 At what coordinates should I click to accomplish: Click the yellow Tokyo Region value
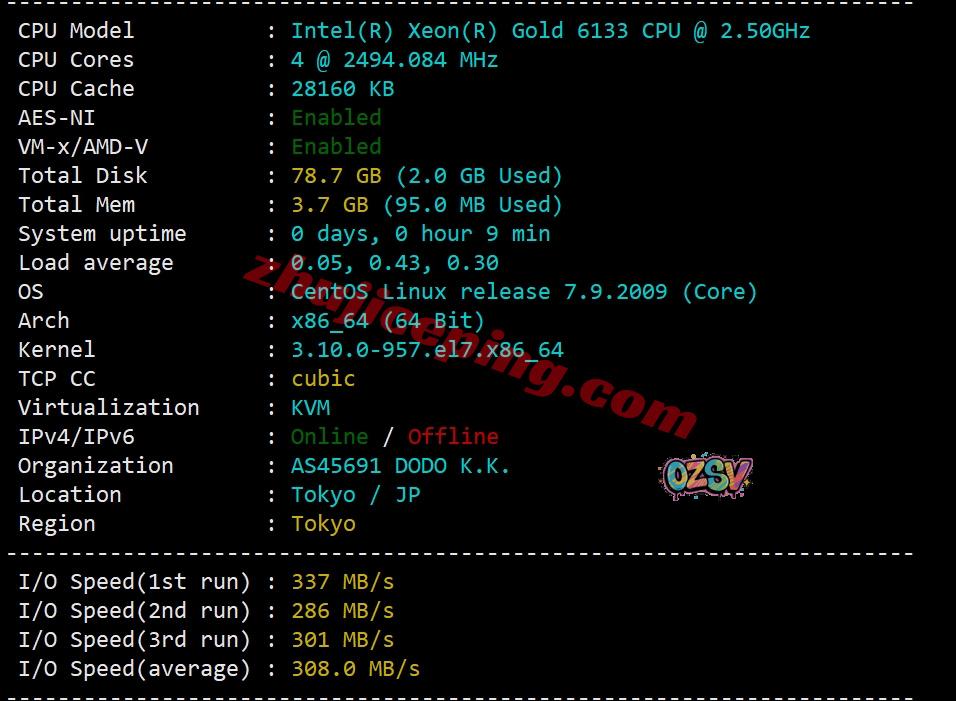tap(323, 524)
